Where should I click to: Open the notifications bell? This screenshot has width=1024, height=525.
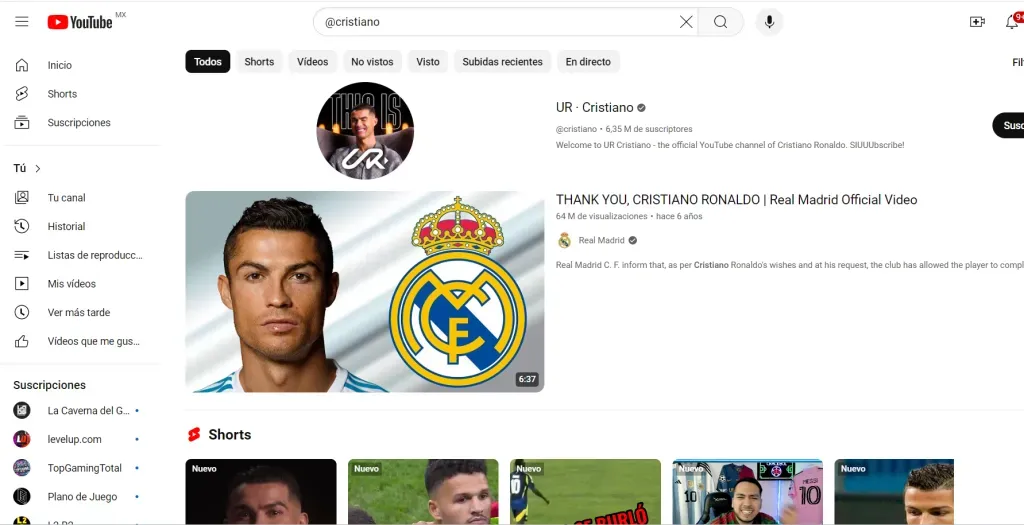[1011, 22]
